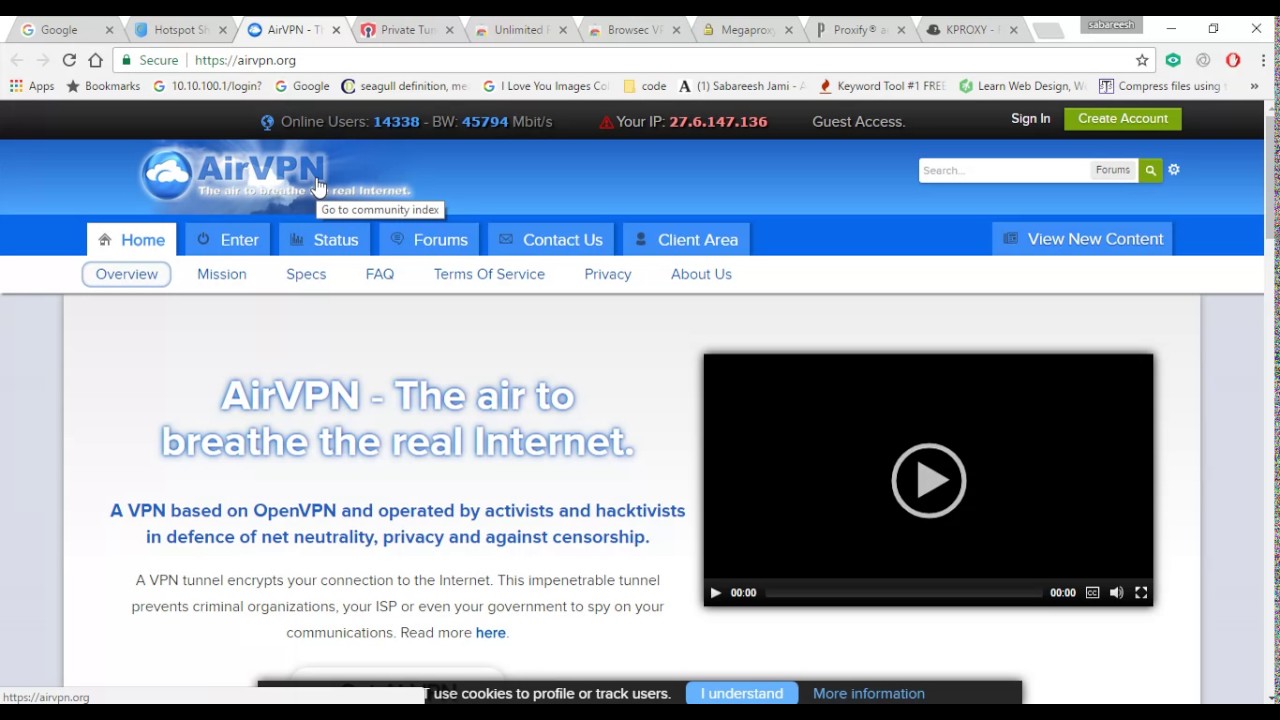
Task: Click in the site Search field
Action: tap(1003, 170)
